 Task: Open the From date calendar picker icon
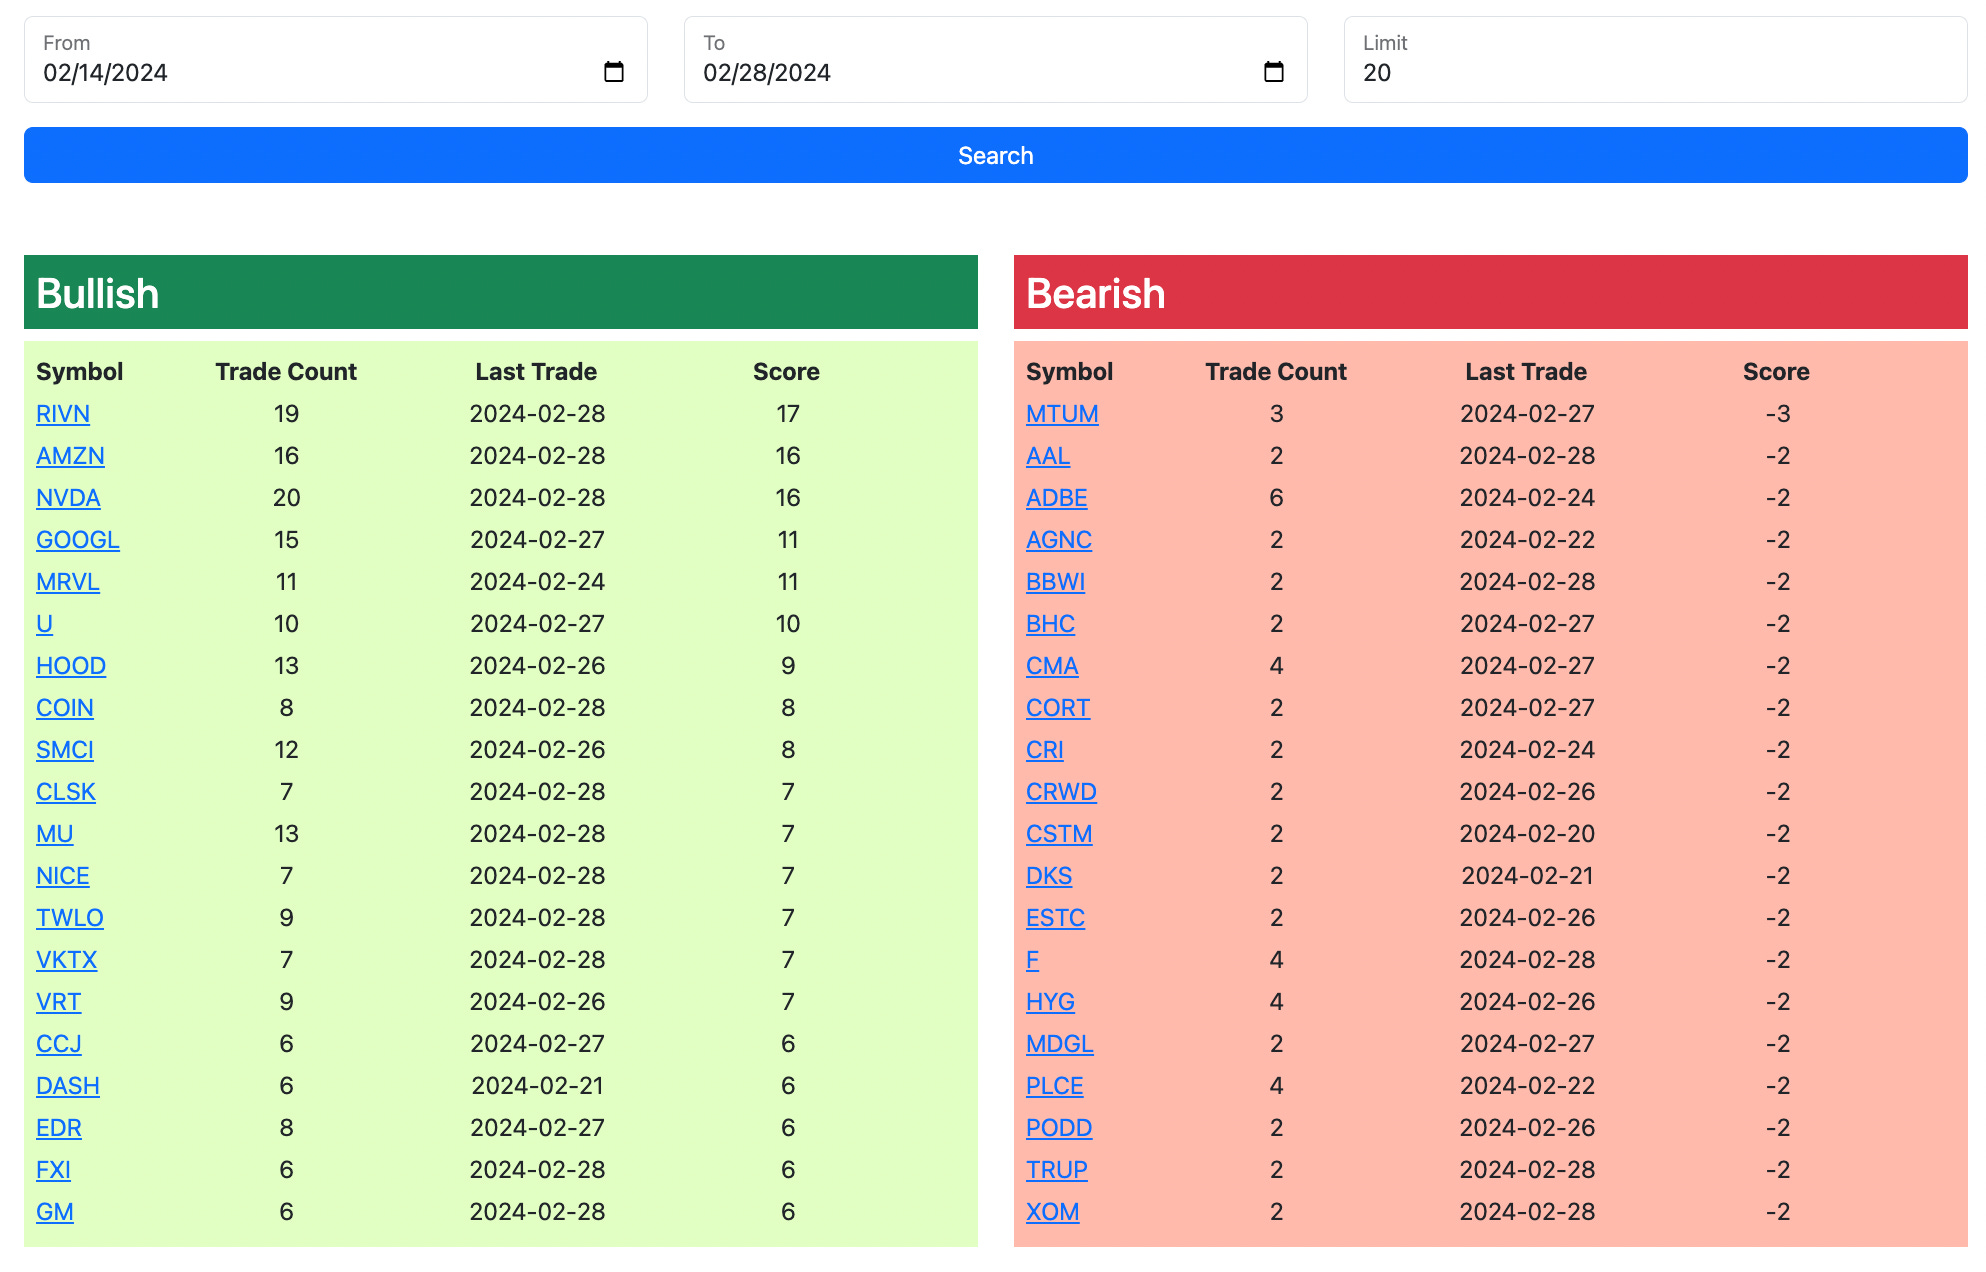[x=614, y=72]
